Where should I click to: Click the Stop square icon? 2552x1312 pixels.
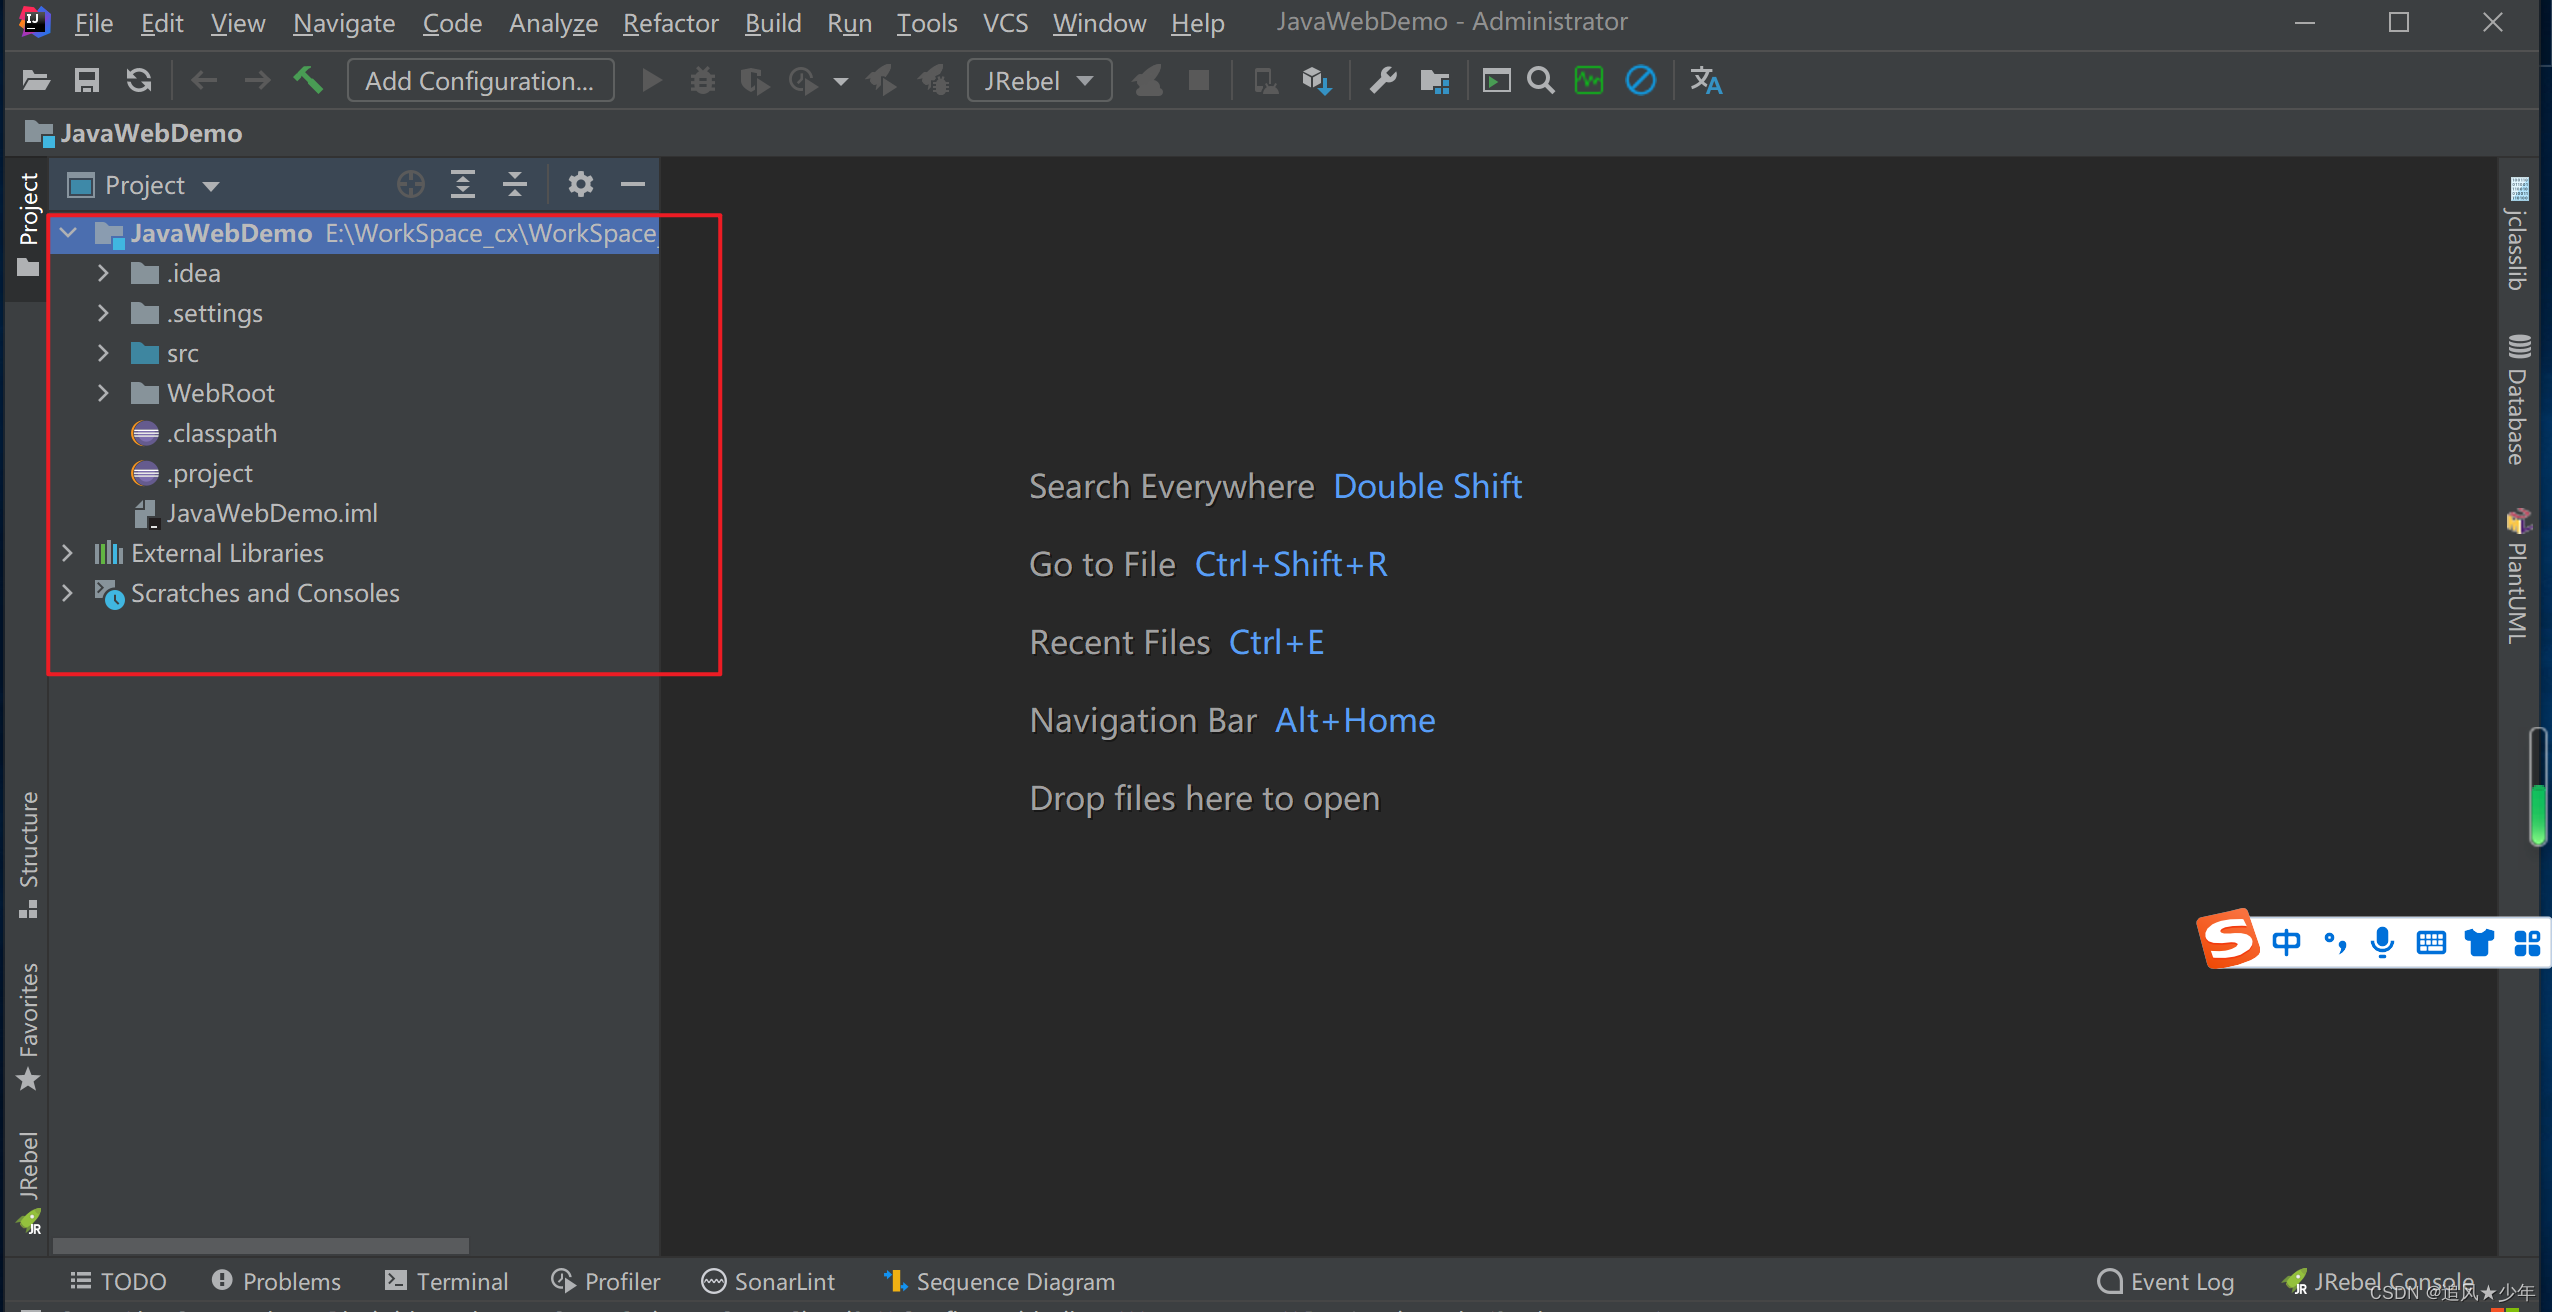coord(1198,80)
